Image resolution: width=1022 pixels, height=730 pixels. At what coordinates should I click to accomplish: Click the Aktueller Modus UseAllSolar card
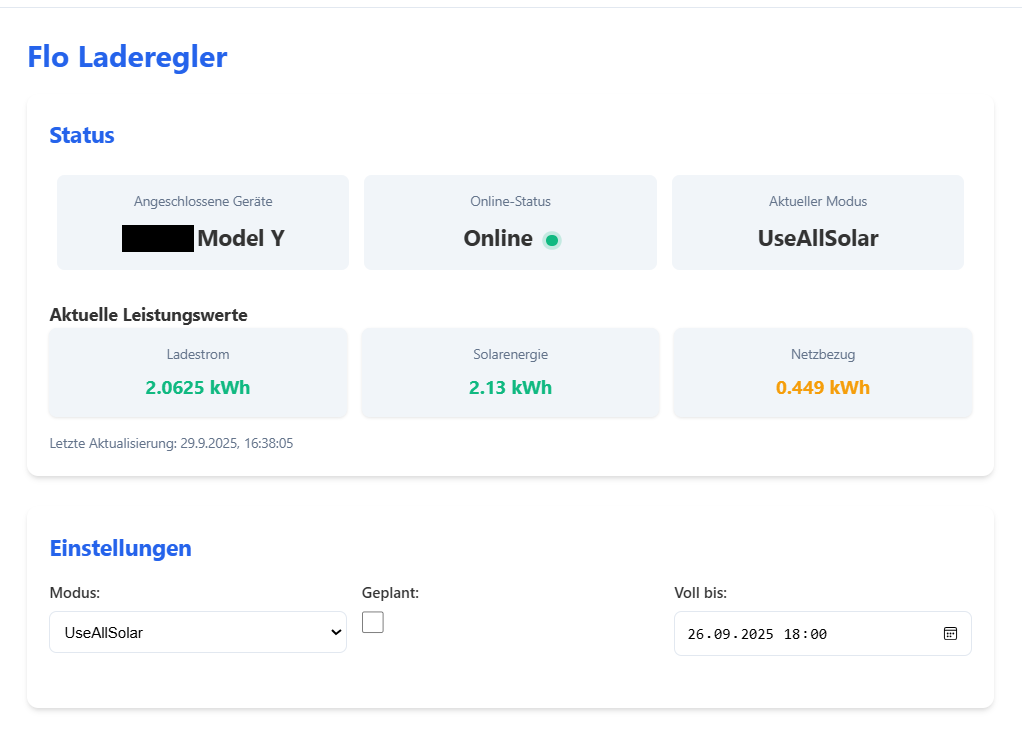point(817,222)
